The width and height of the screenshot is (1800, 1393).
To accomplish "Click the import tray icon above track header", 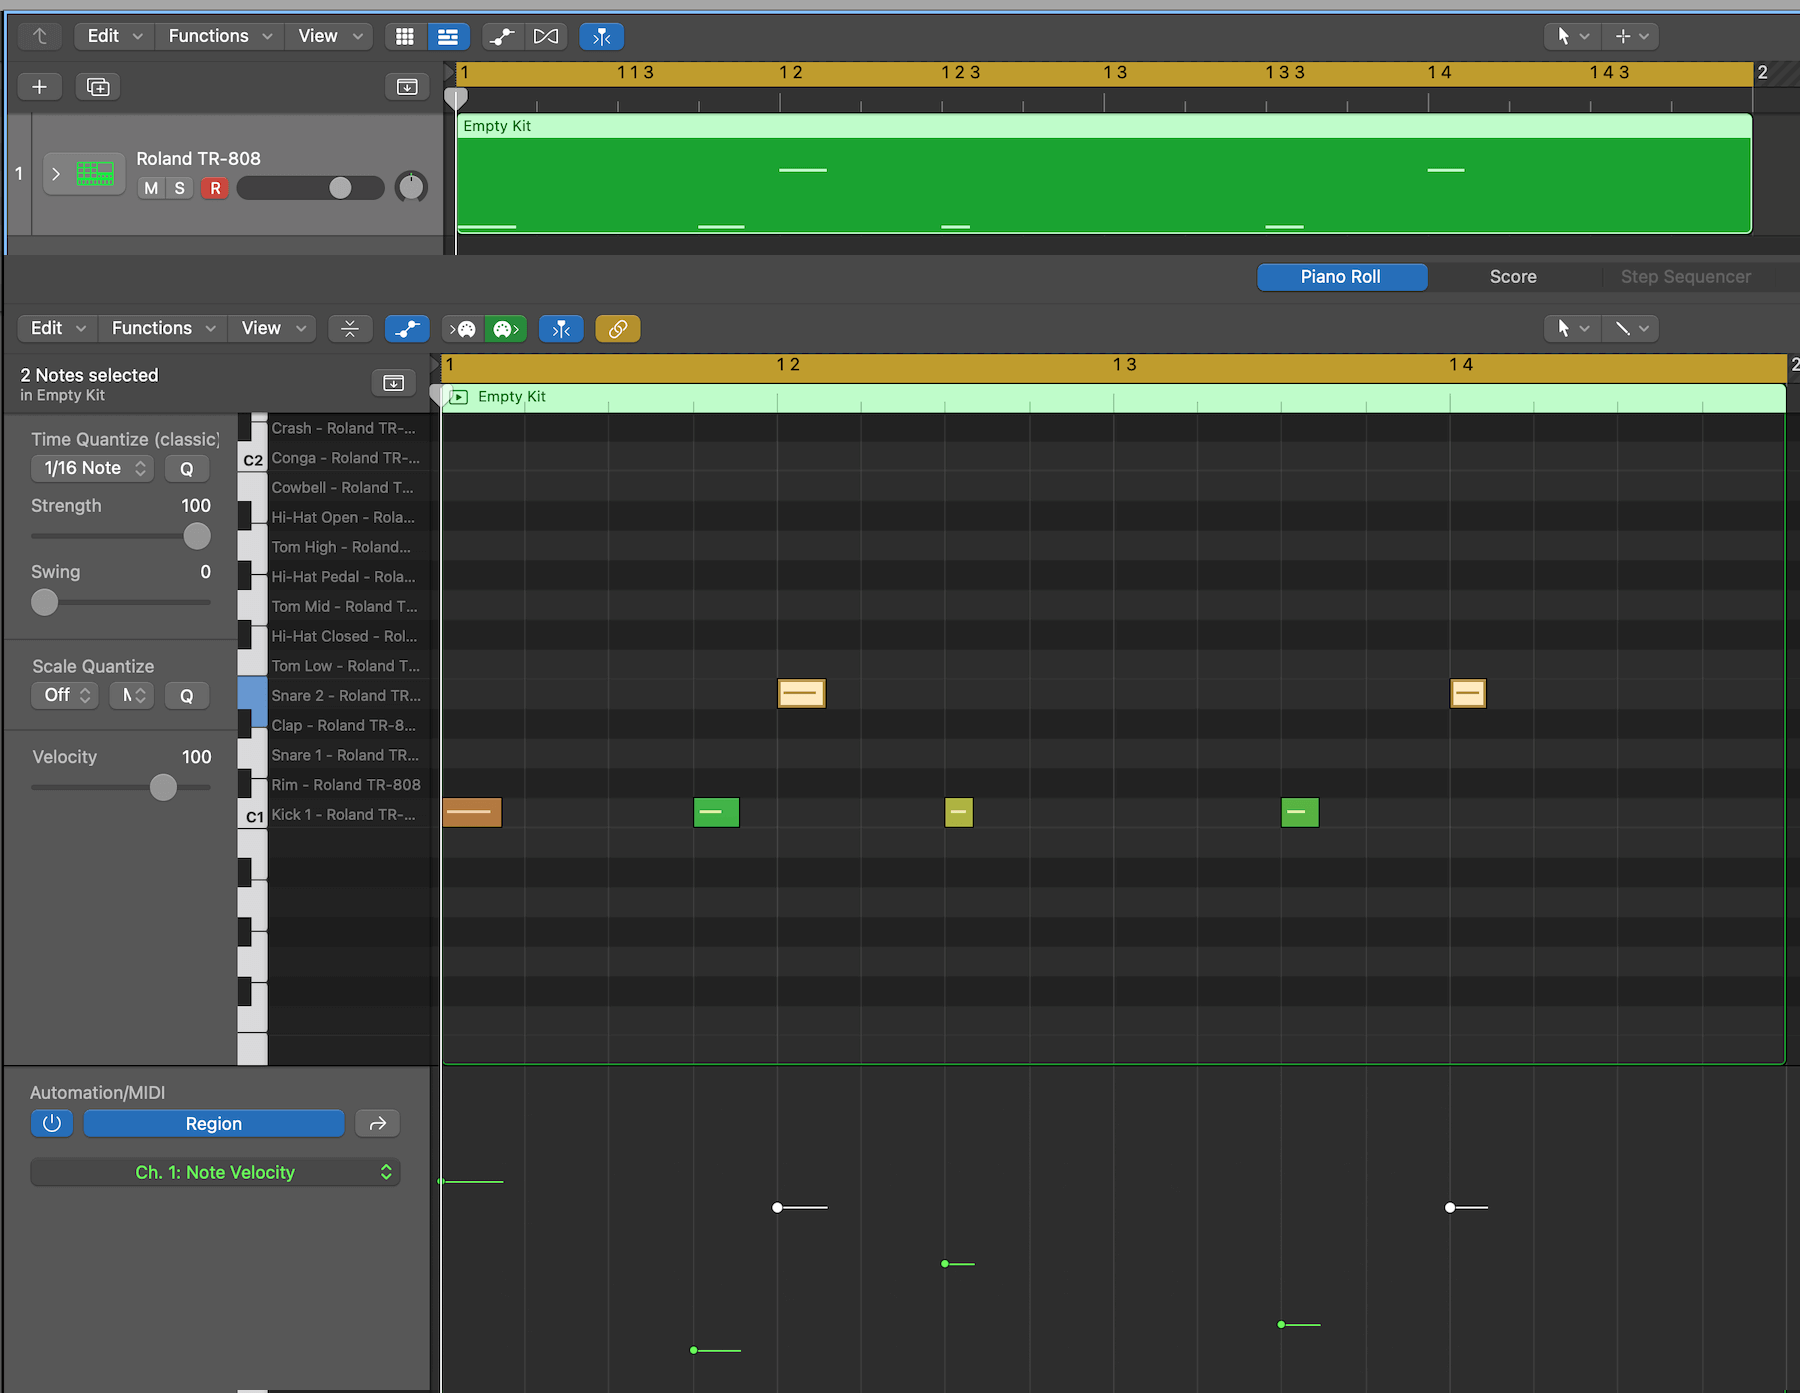I will pyautogui.click(x=407, y=87).
